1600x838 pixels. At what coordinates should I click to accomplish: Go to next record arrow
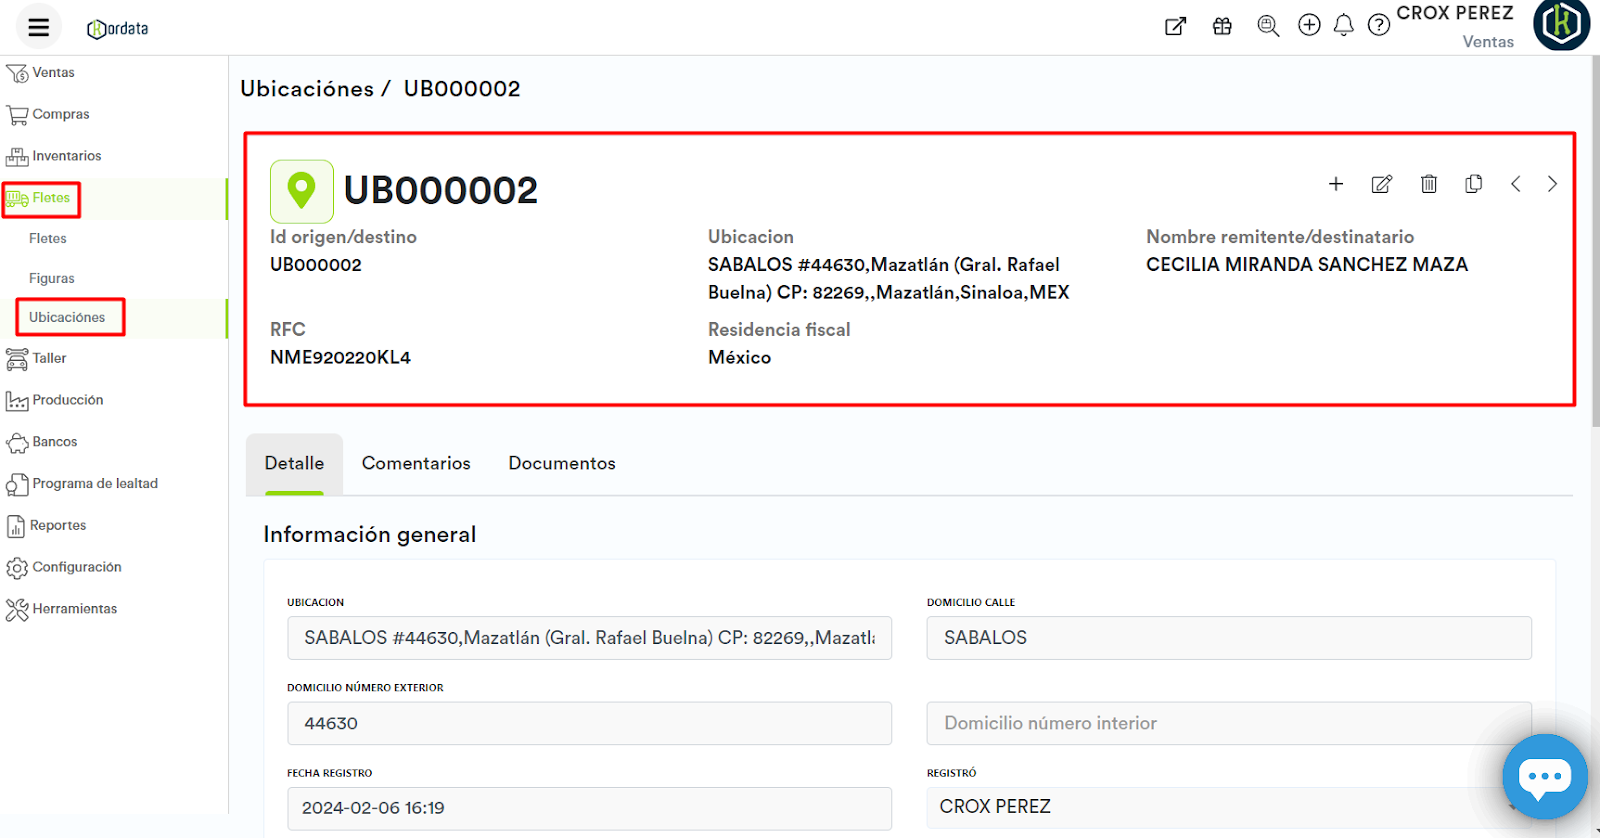(1552, 184)
